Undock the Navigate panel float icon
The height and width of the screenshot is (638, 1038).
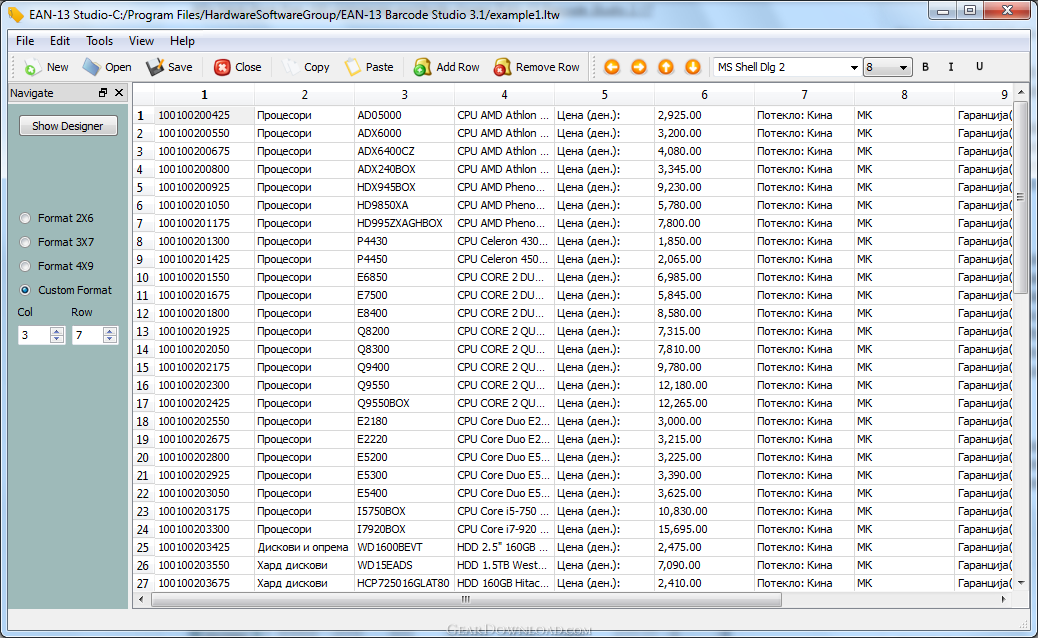pos(103,93)
